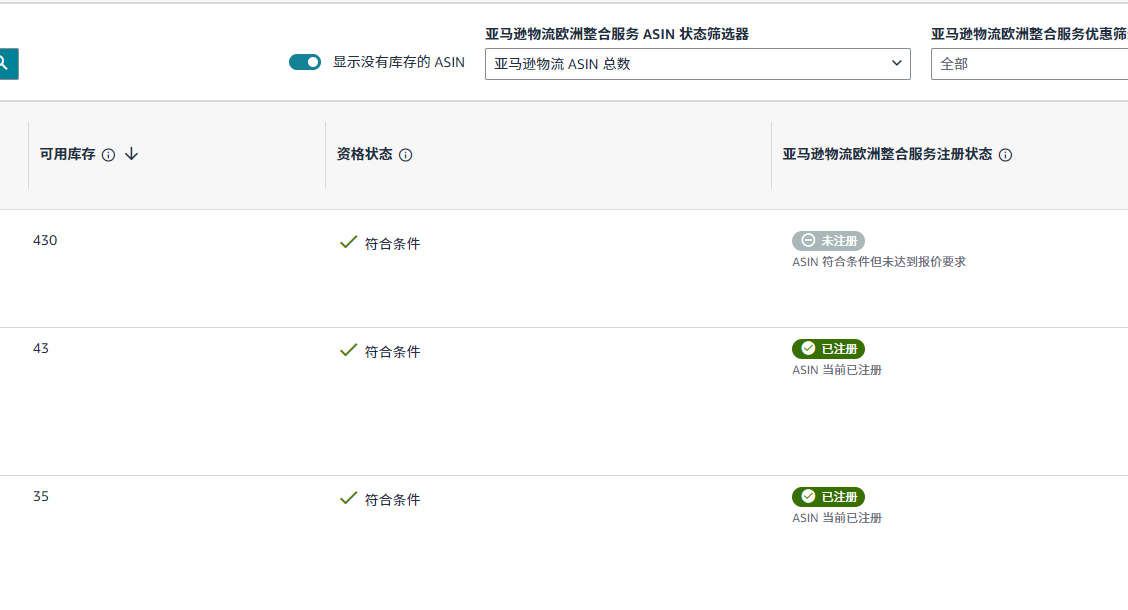The image size is (1128, 610).
Task: Click the 符合条件 text in the 43 row
Action: [392, 352]
